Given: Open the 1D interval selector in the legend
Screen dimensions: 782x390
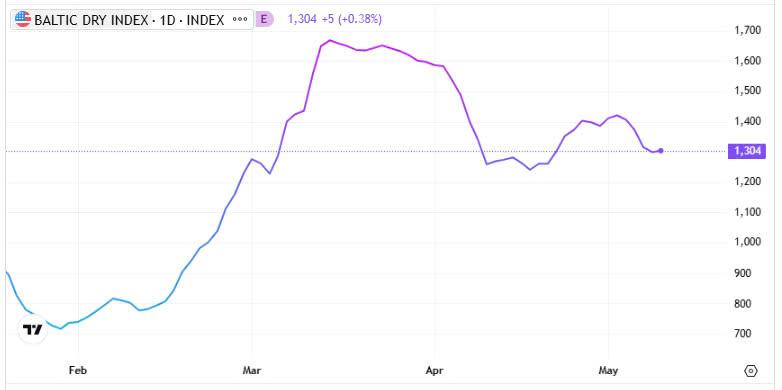Looking at the screenshot, I should [x=167, y=20].
